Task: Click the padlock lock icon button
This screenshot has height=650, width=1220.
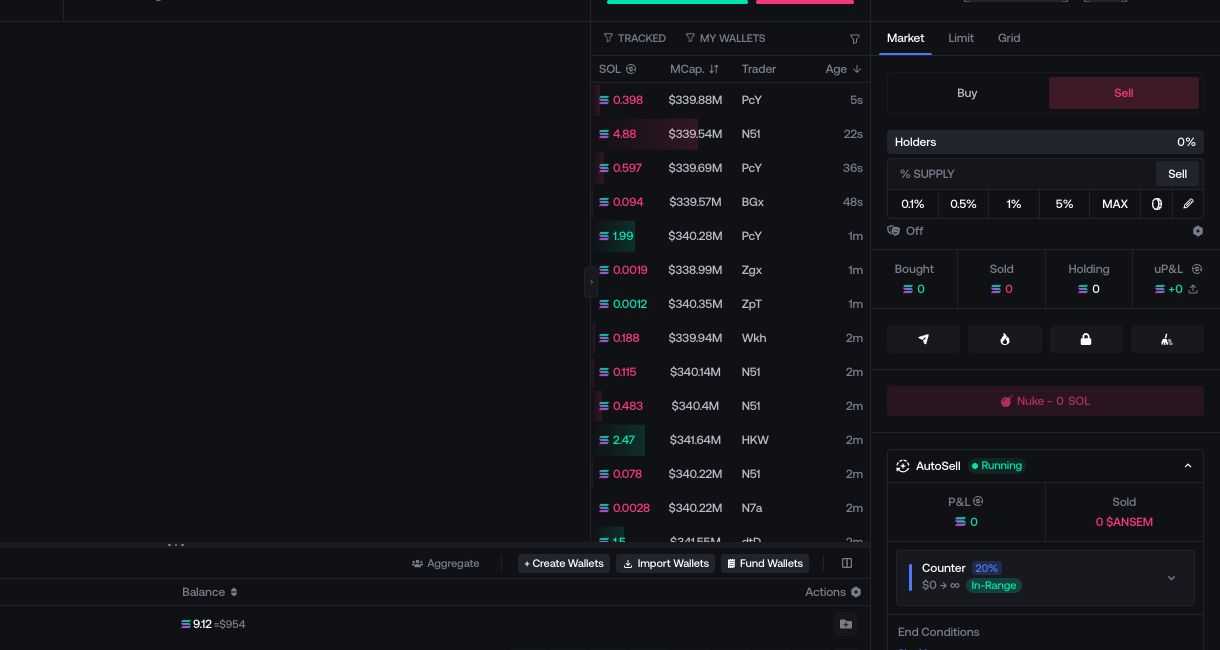Action: pos(1086,339)
